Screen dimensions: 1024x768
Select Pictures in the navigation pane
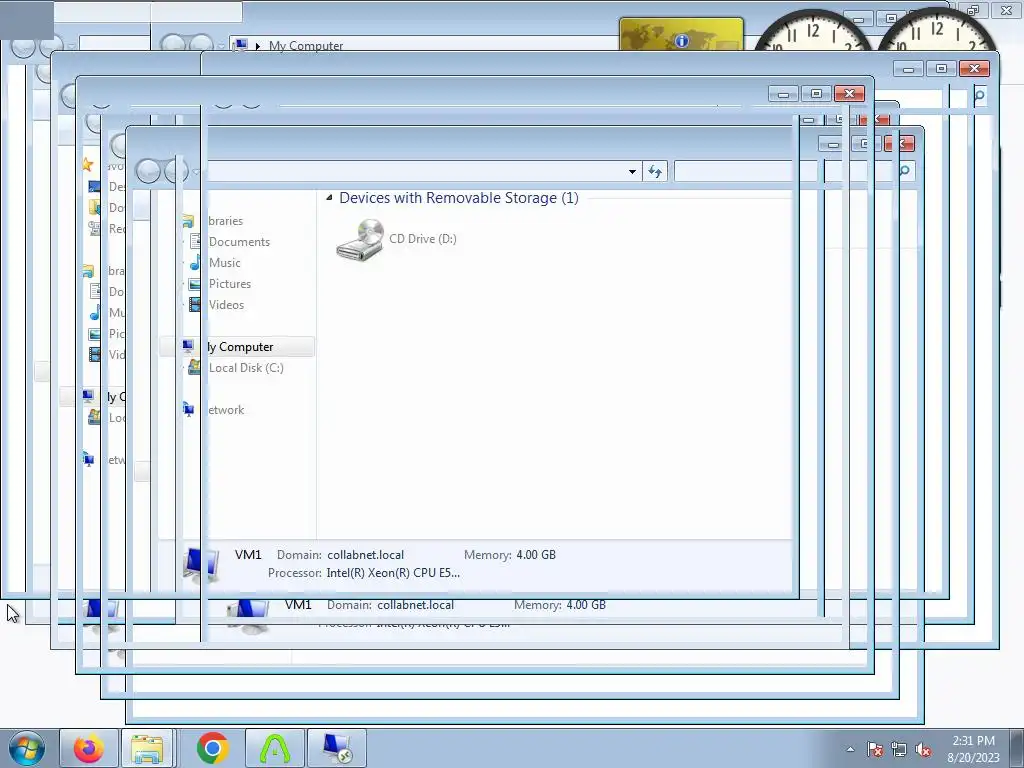coord(230,283)
